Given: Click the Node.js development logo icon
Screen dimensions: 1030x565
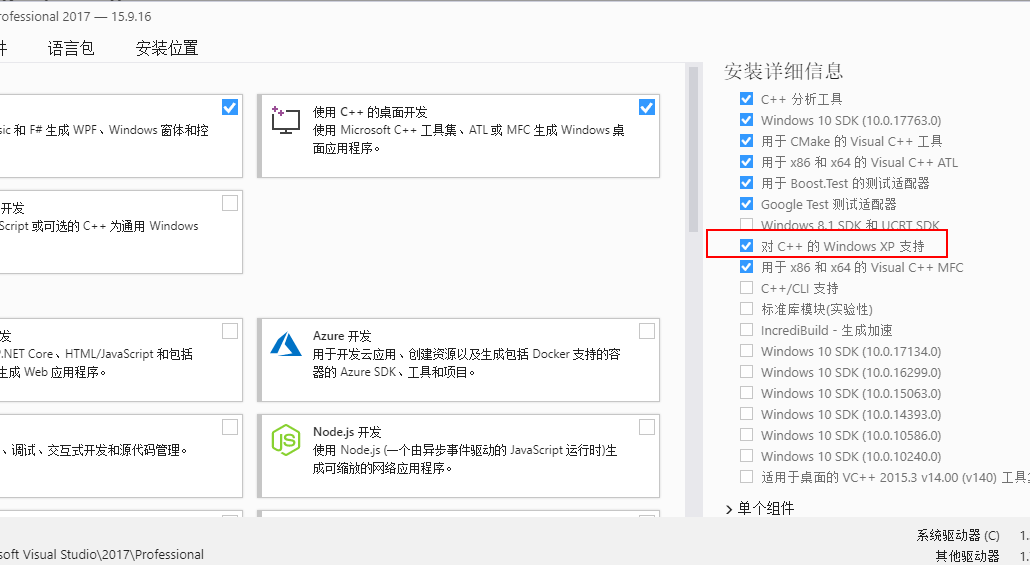Looking at the screenshot, I should point(286,440).
